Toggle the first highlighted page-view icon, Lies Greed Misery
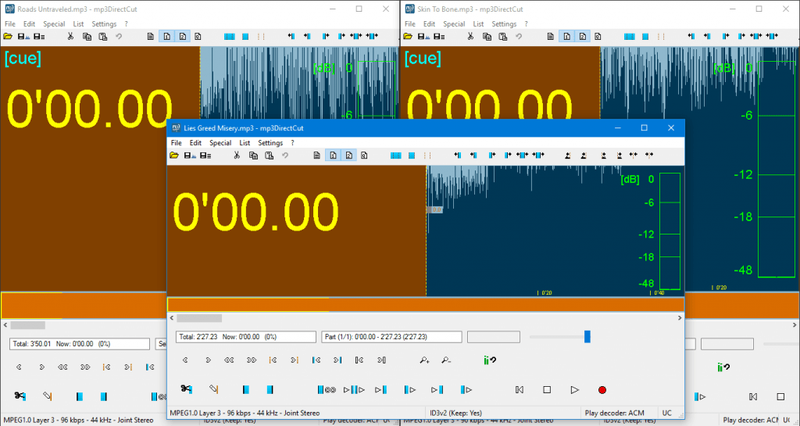 point(333,155)
